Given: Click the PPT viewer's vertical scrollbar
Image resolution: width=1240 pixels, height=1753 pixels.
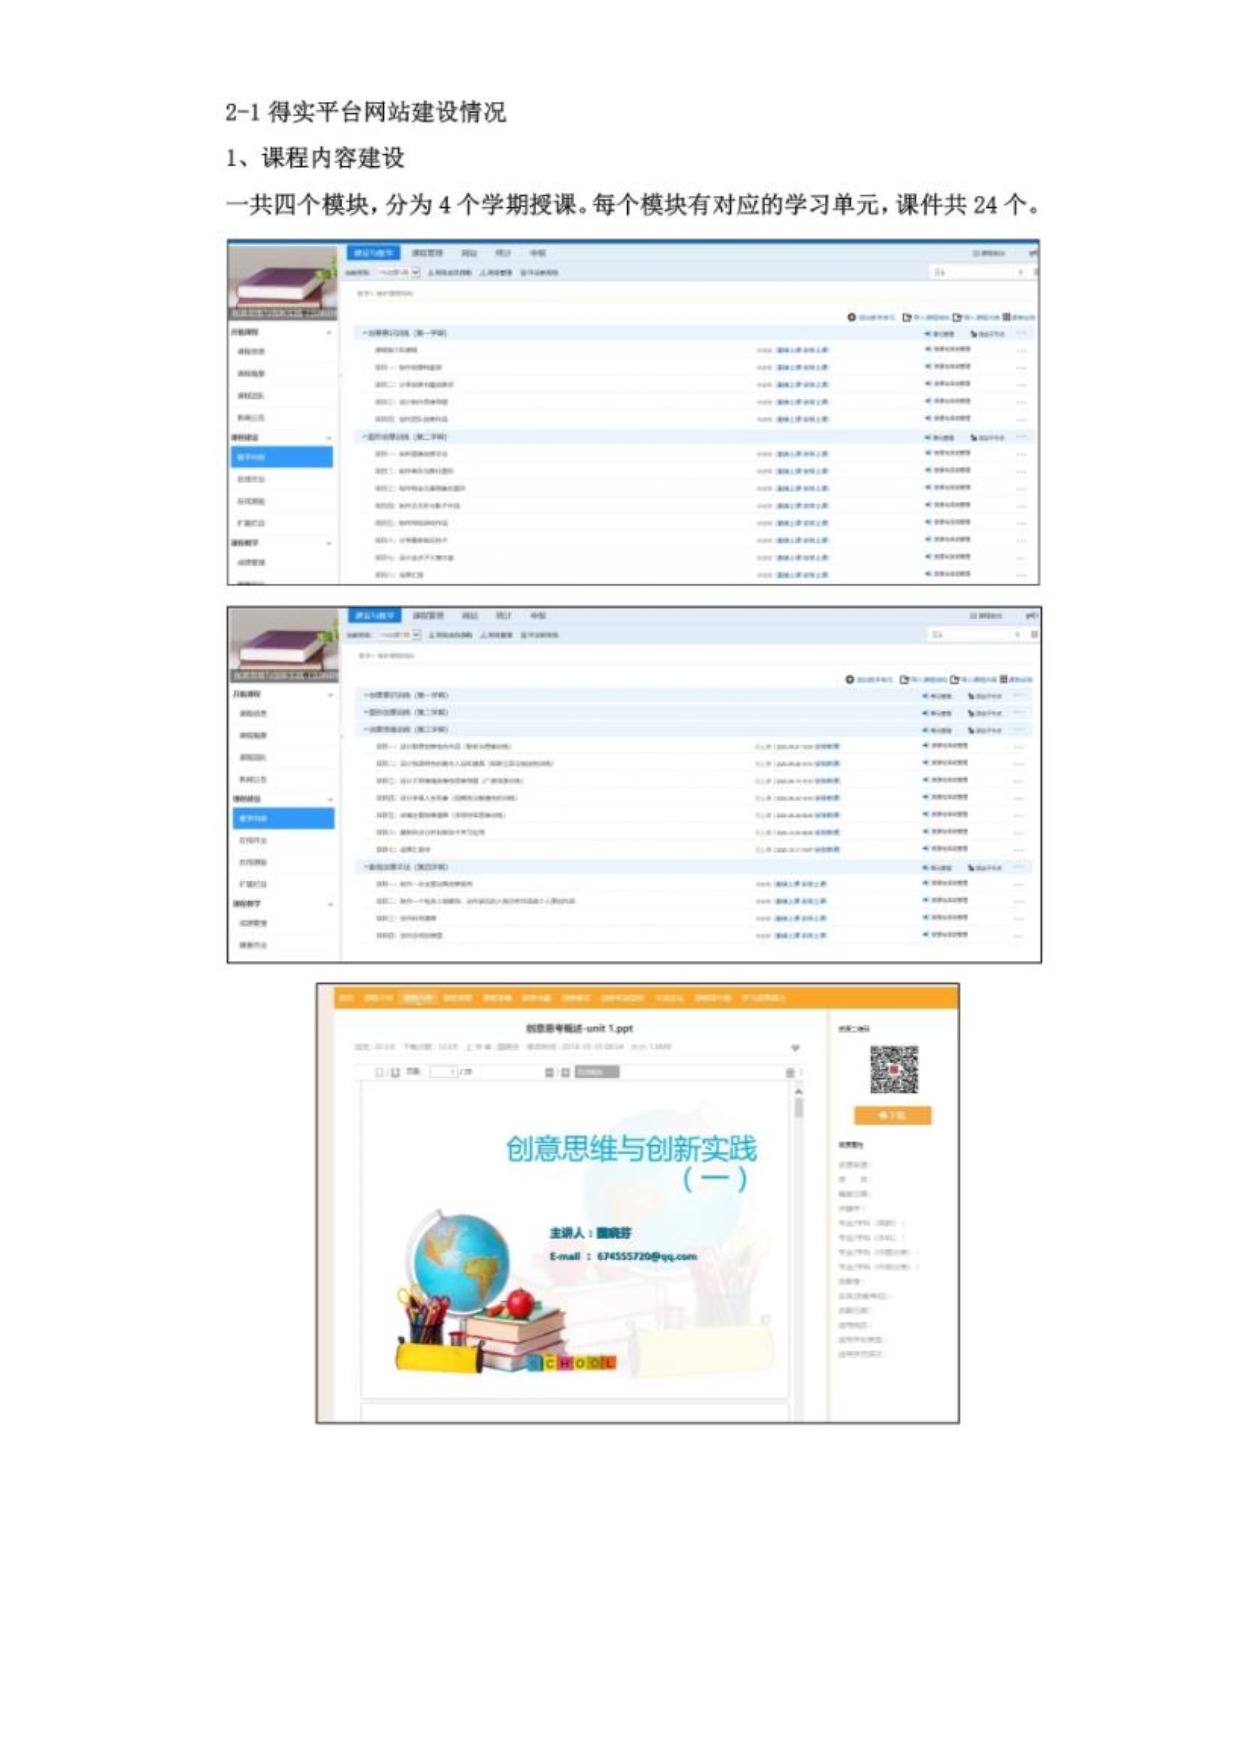Looking at the screenshot, I should click(798, 1108).
